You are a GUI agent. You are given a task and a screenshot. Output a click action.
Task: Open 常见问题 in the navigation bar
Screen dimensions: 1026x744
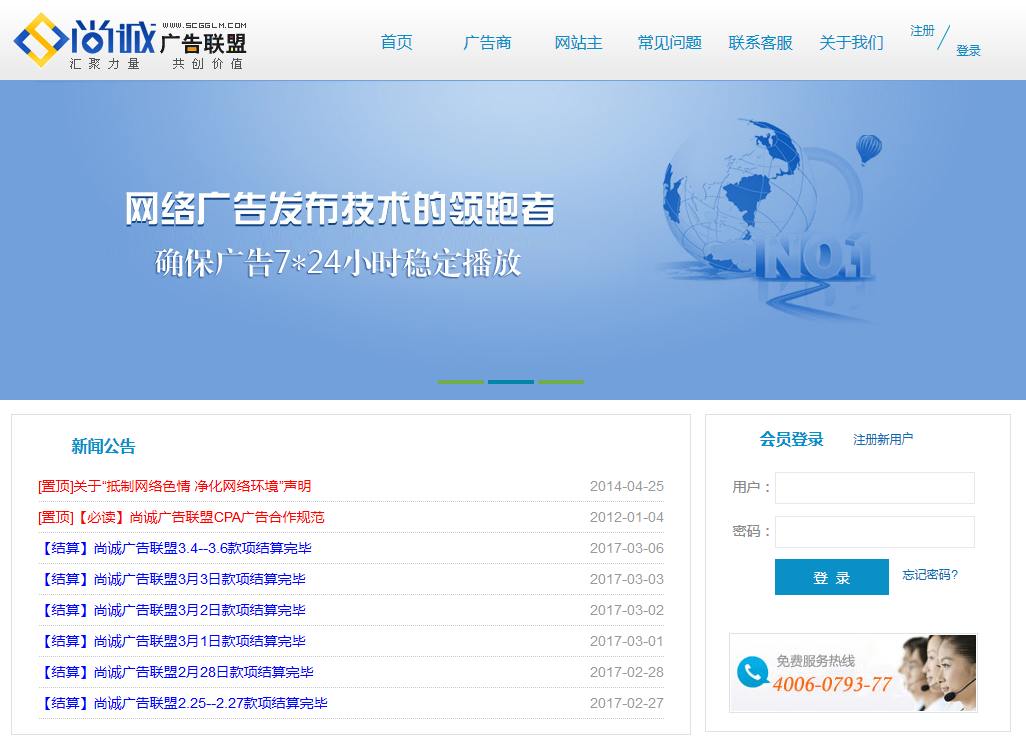tap(669, 42)
